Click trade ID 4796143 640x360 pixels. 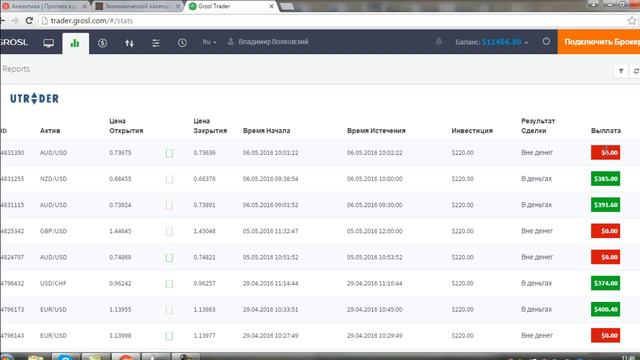(x=12, y=336)
